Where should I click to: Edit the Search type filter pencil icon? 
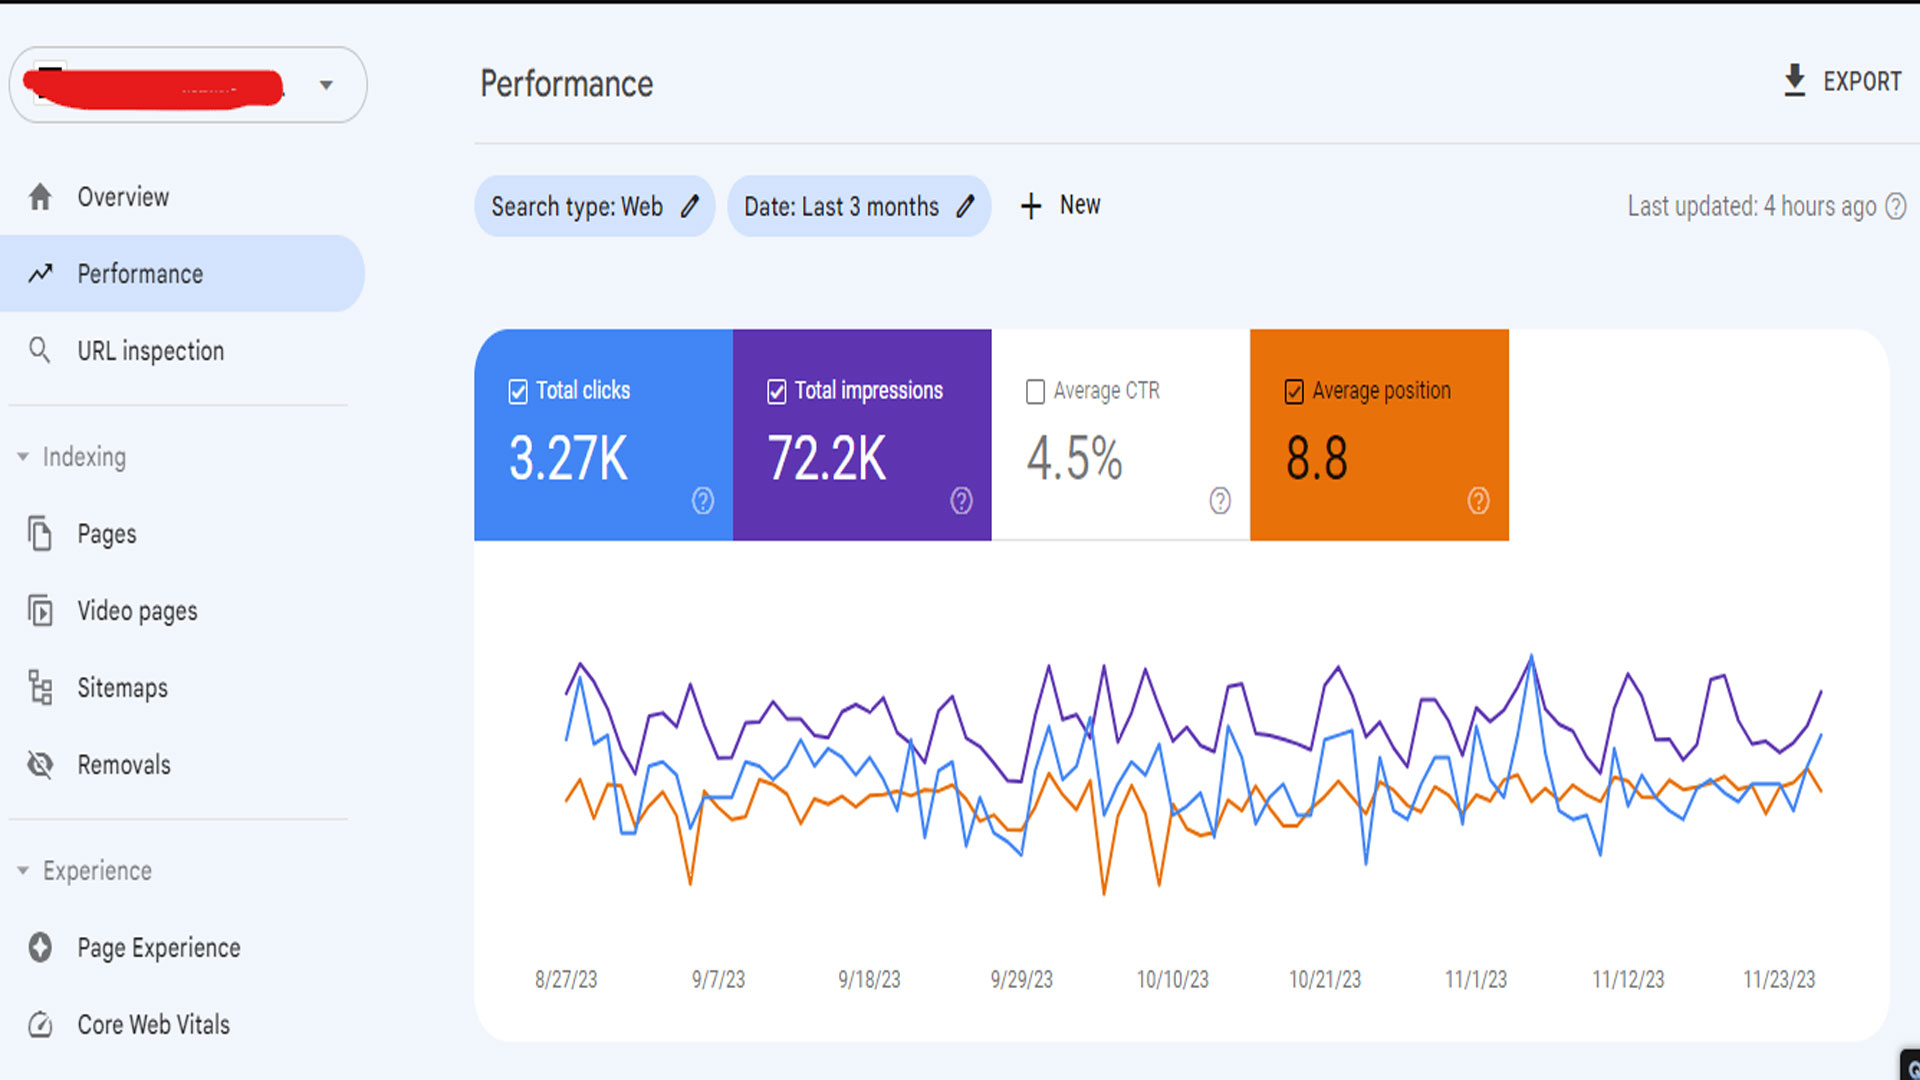coord(690,206)
